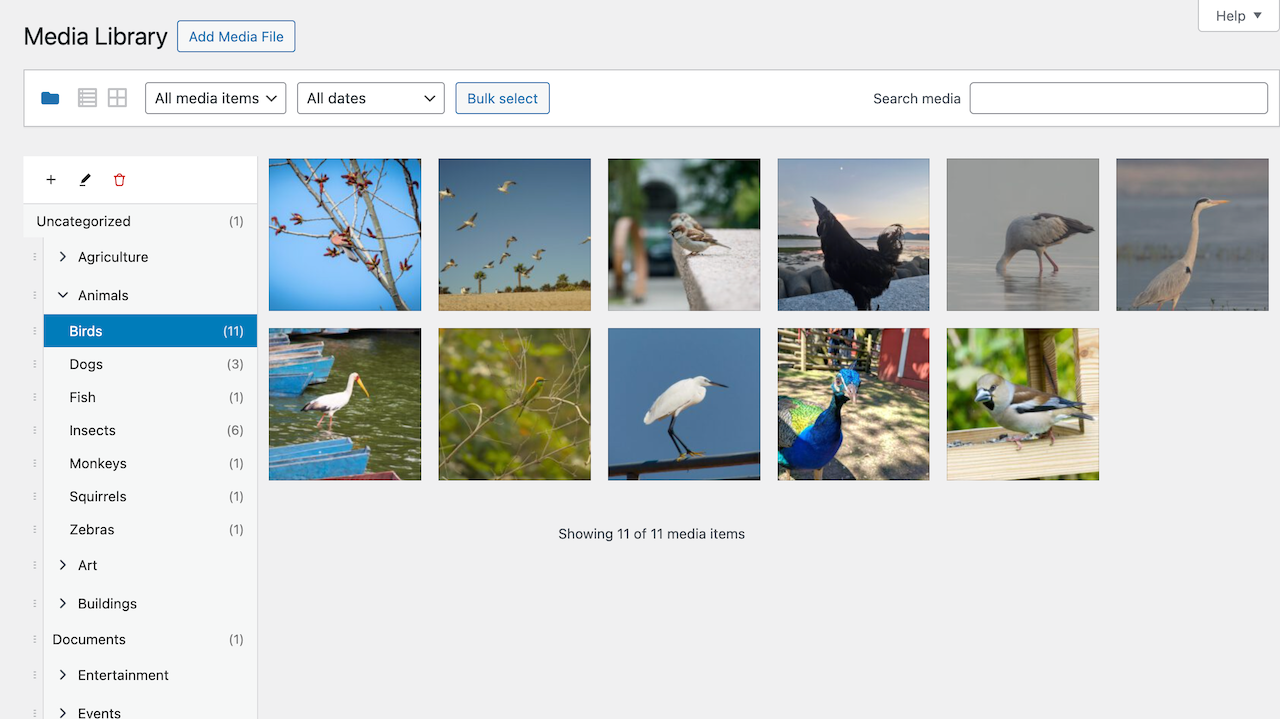1280x719 pixels.
Task: Expand the Events folder chevron
Action: pyautogui.click(x=63, y=713)
